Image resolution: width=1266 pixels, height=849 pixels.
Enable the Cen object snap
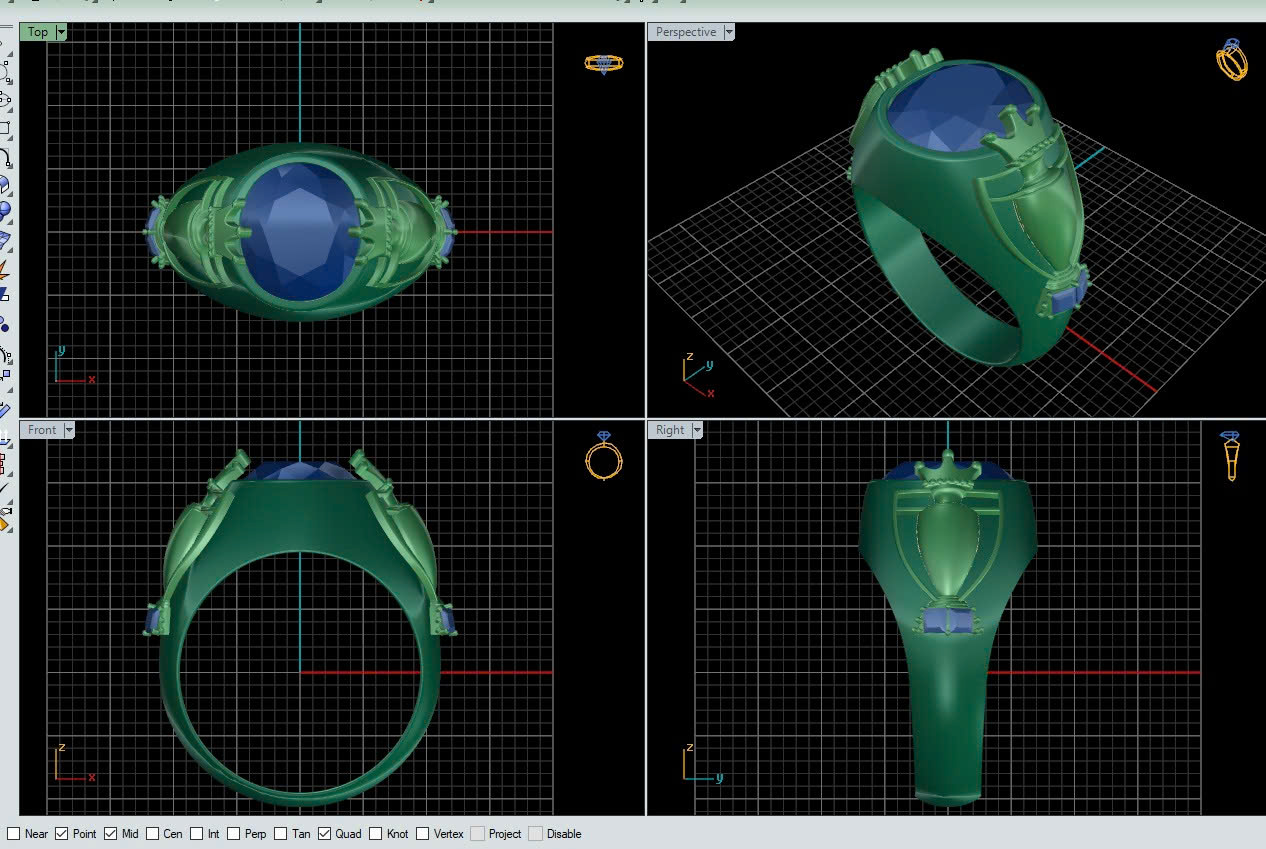click(x=152, y=833)
